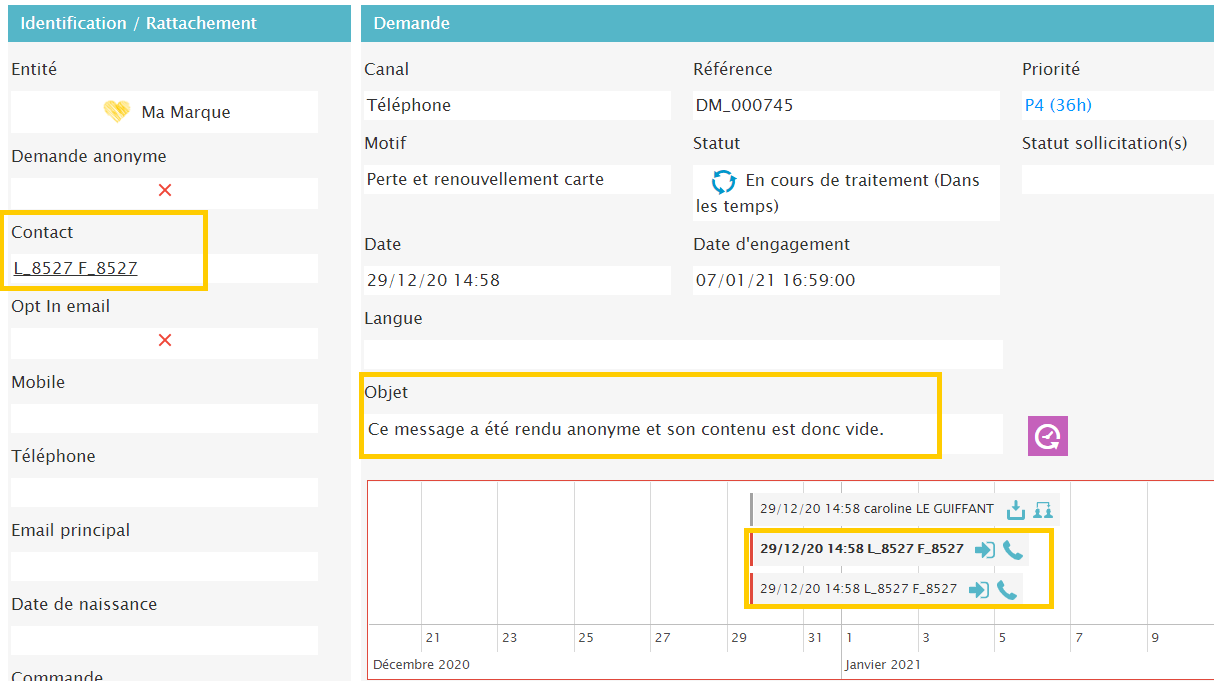Image resolution: width=1214 pixels, height=681 pixels.
Task: Click the purple clock history icon
Action: [x=1048, y=436]
